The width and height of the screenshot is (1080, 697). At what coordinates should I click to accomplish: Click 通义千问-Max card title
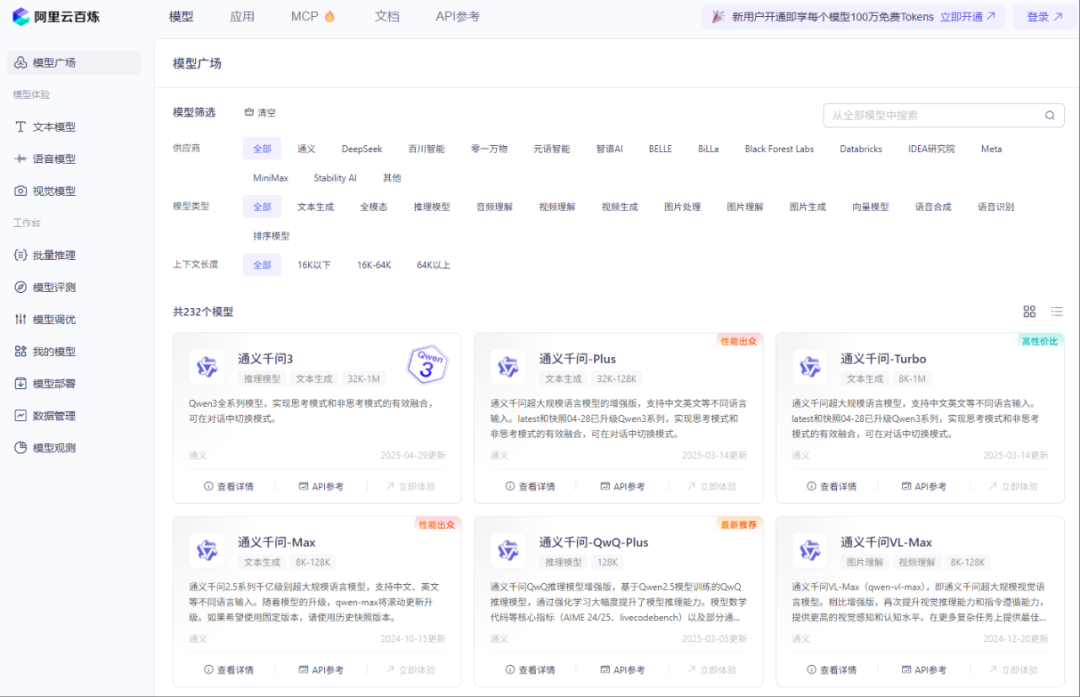click(x=276, y=542)
